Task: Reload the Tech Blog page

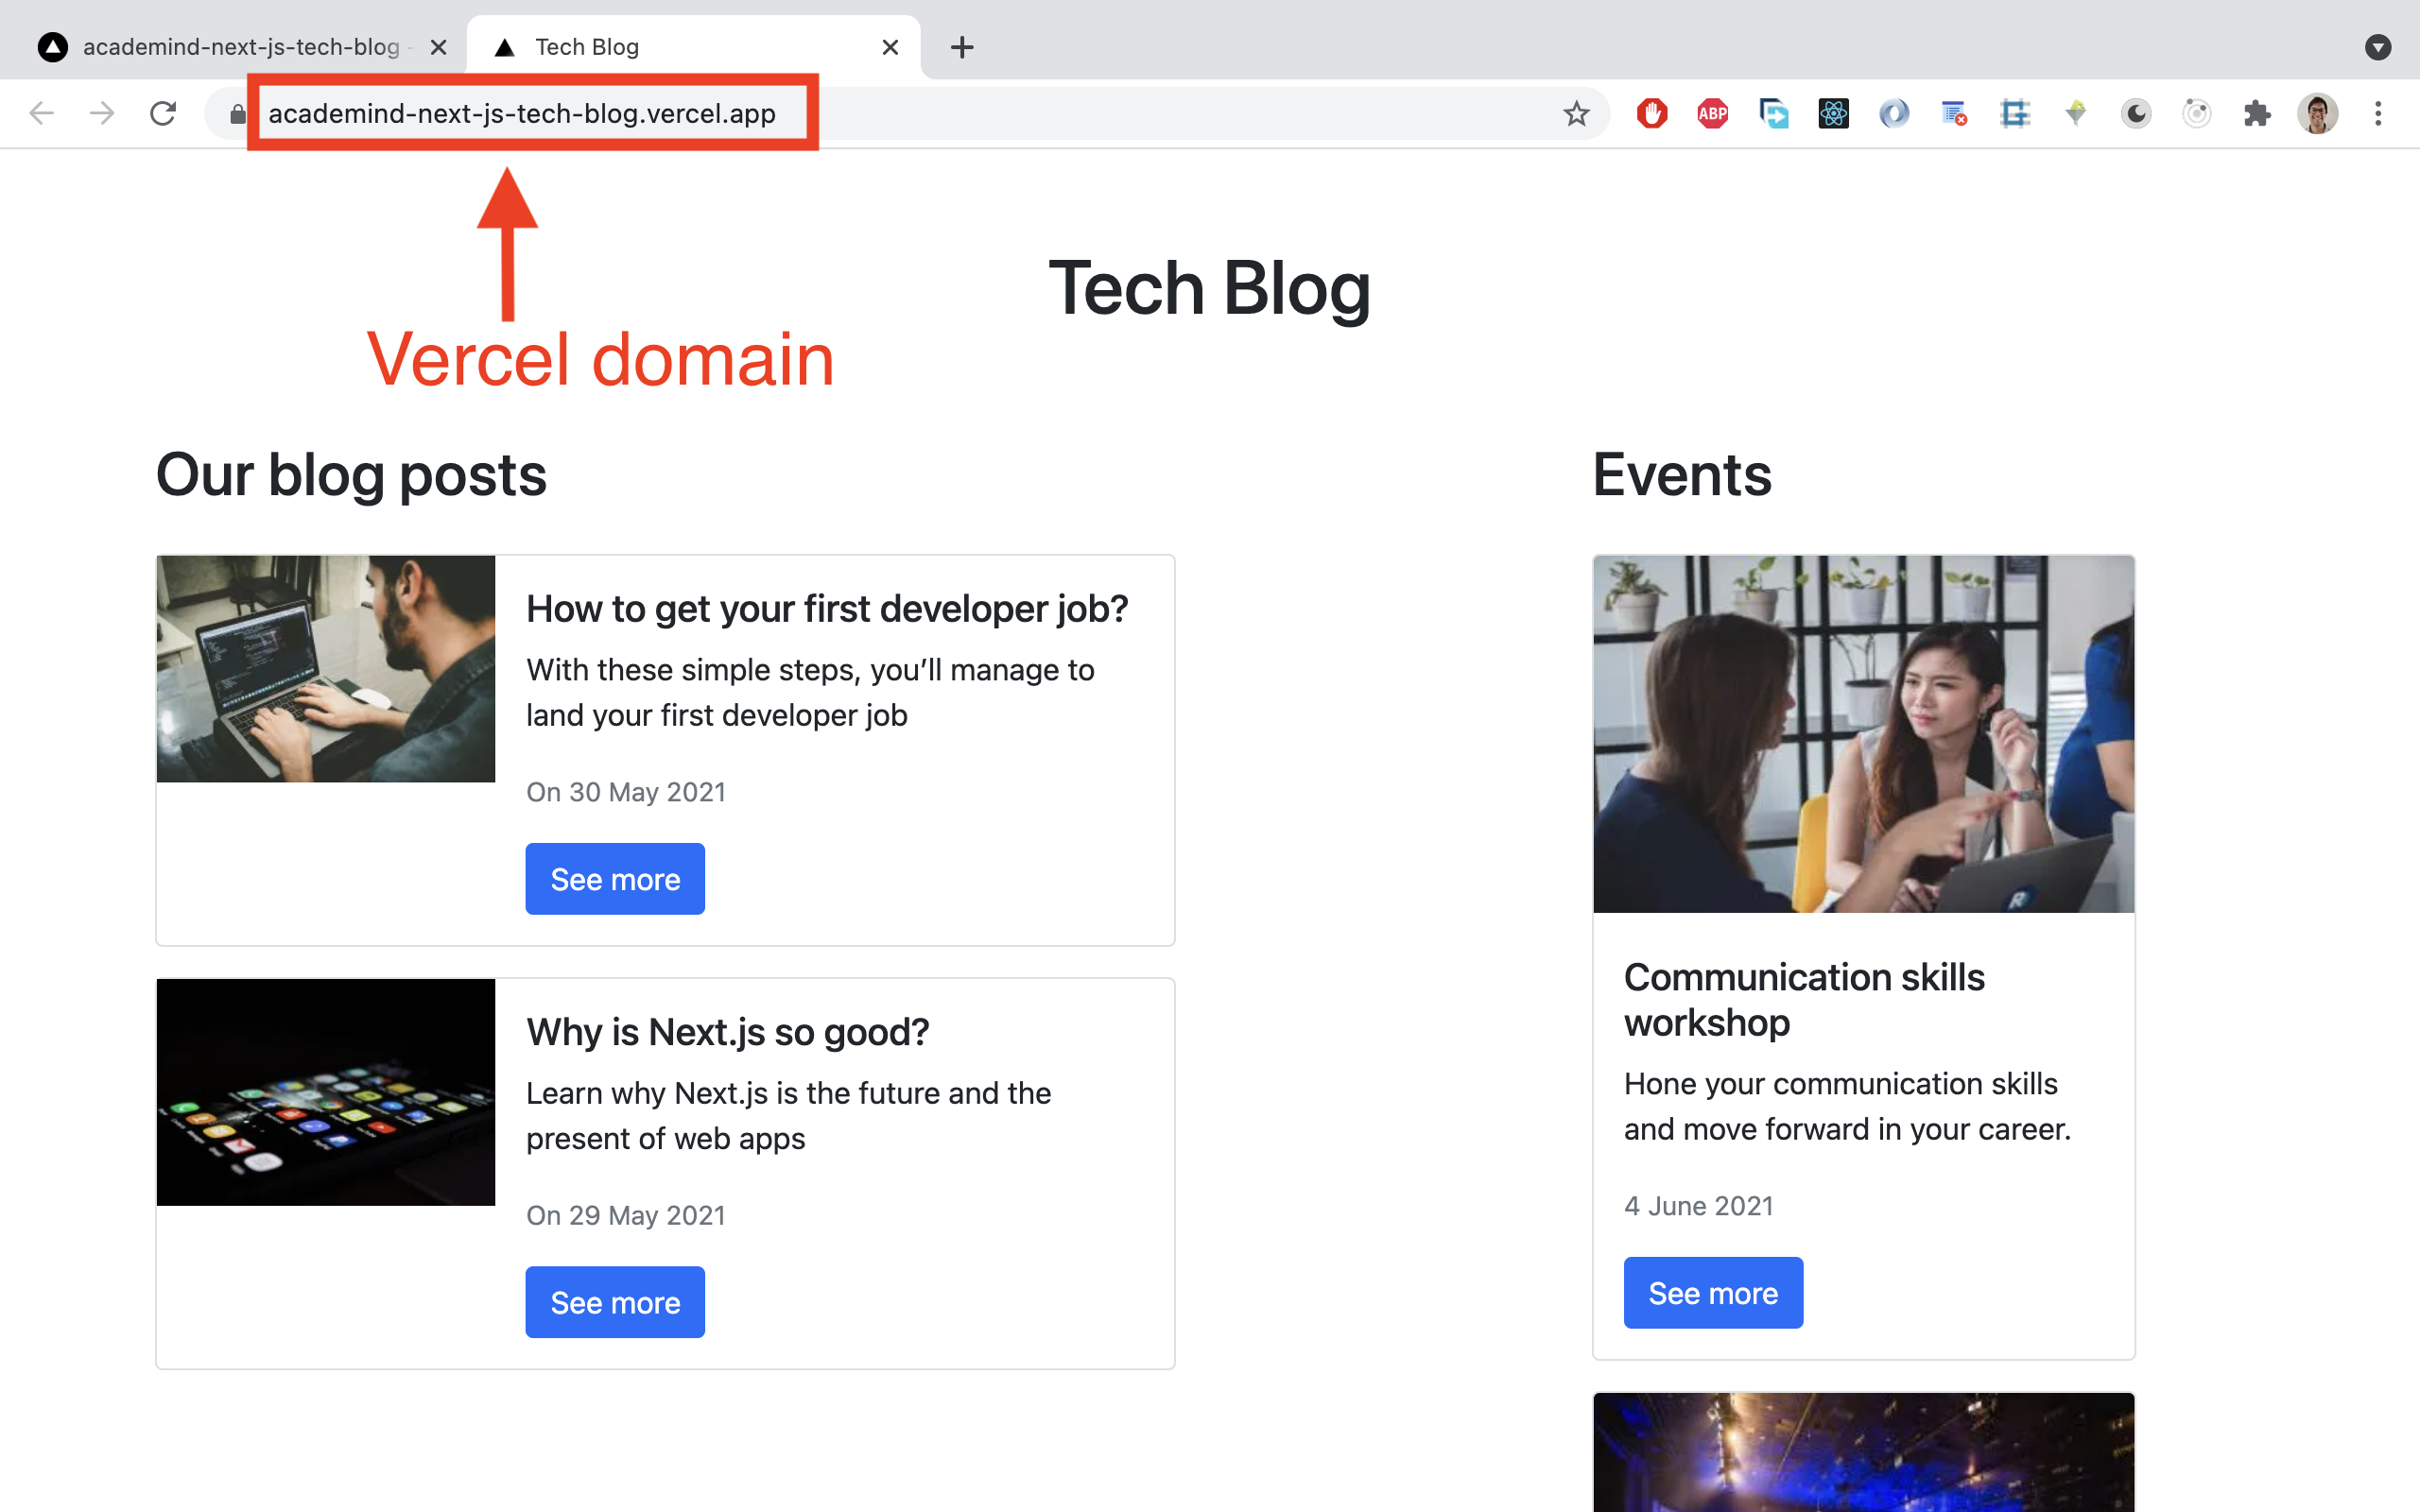Action: click(x=163, y=113)
